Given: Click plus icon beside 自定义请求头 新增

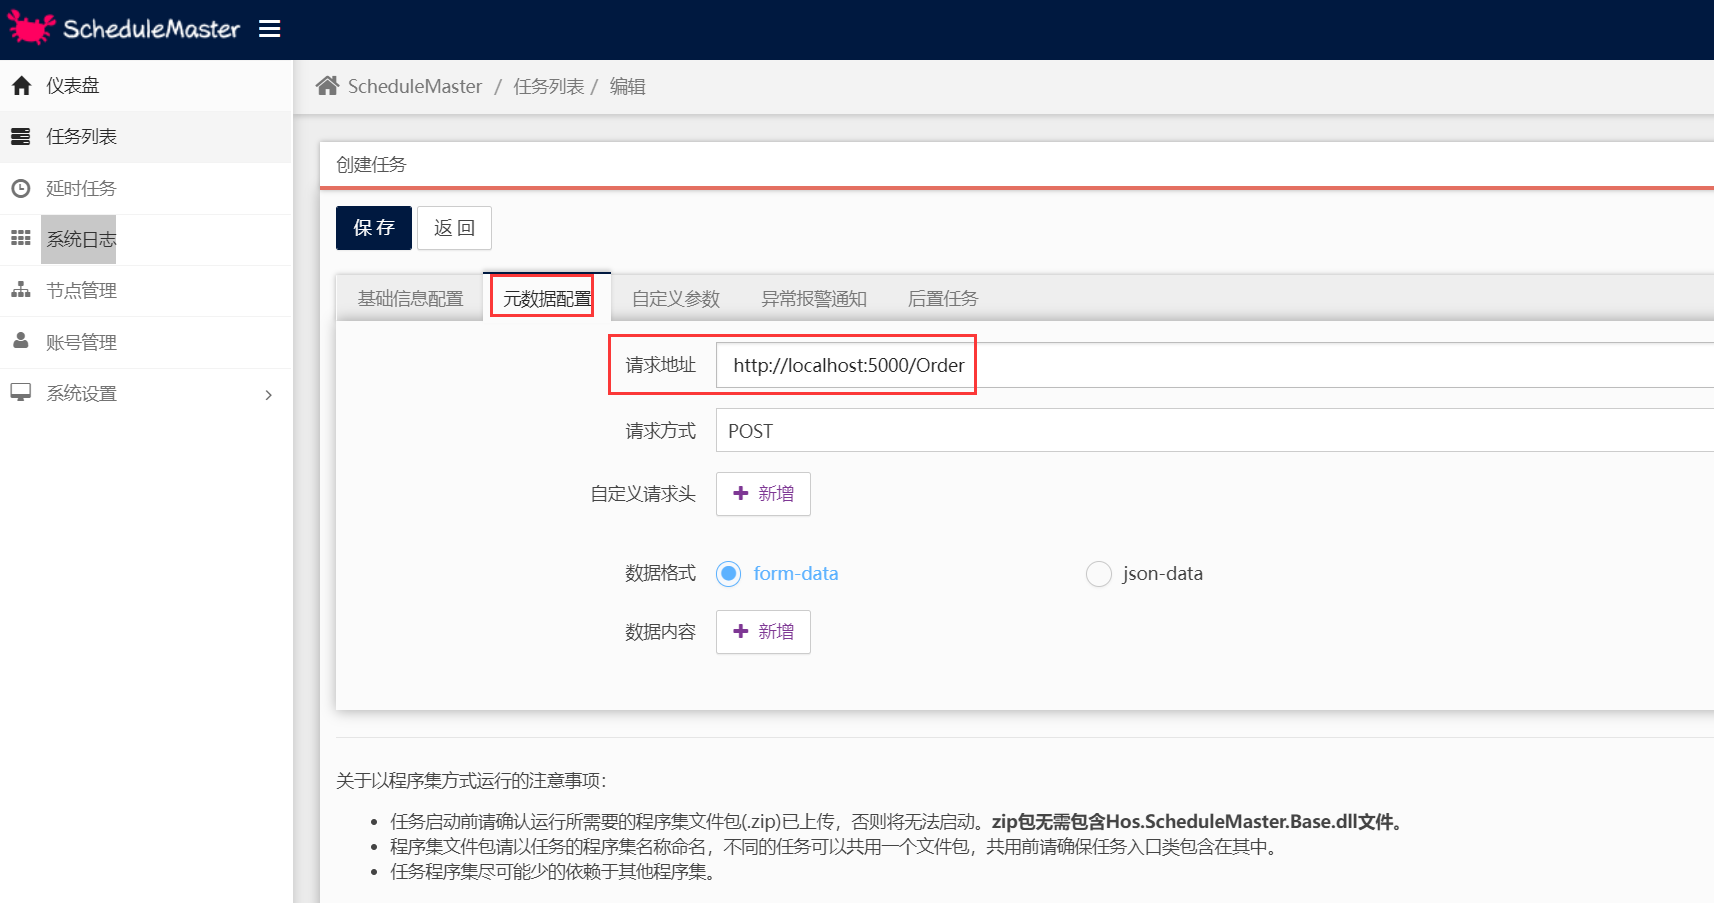Looking at the screenshot, I should coord(741,493).
